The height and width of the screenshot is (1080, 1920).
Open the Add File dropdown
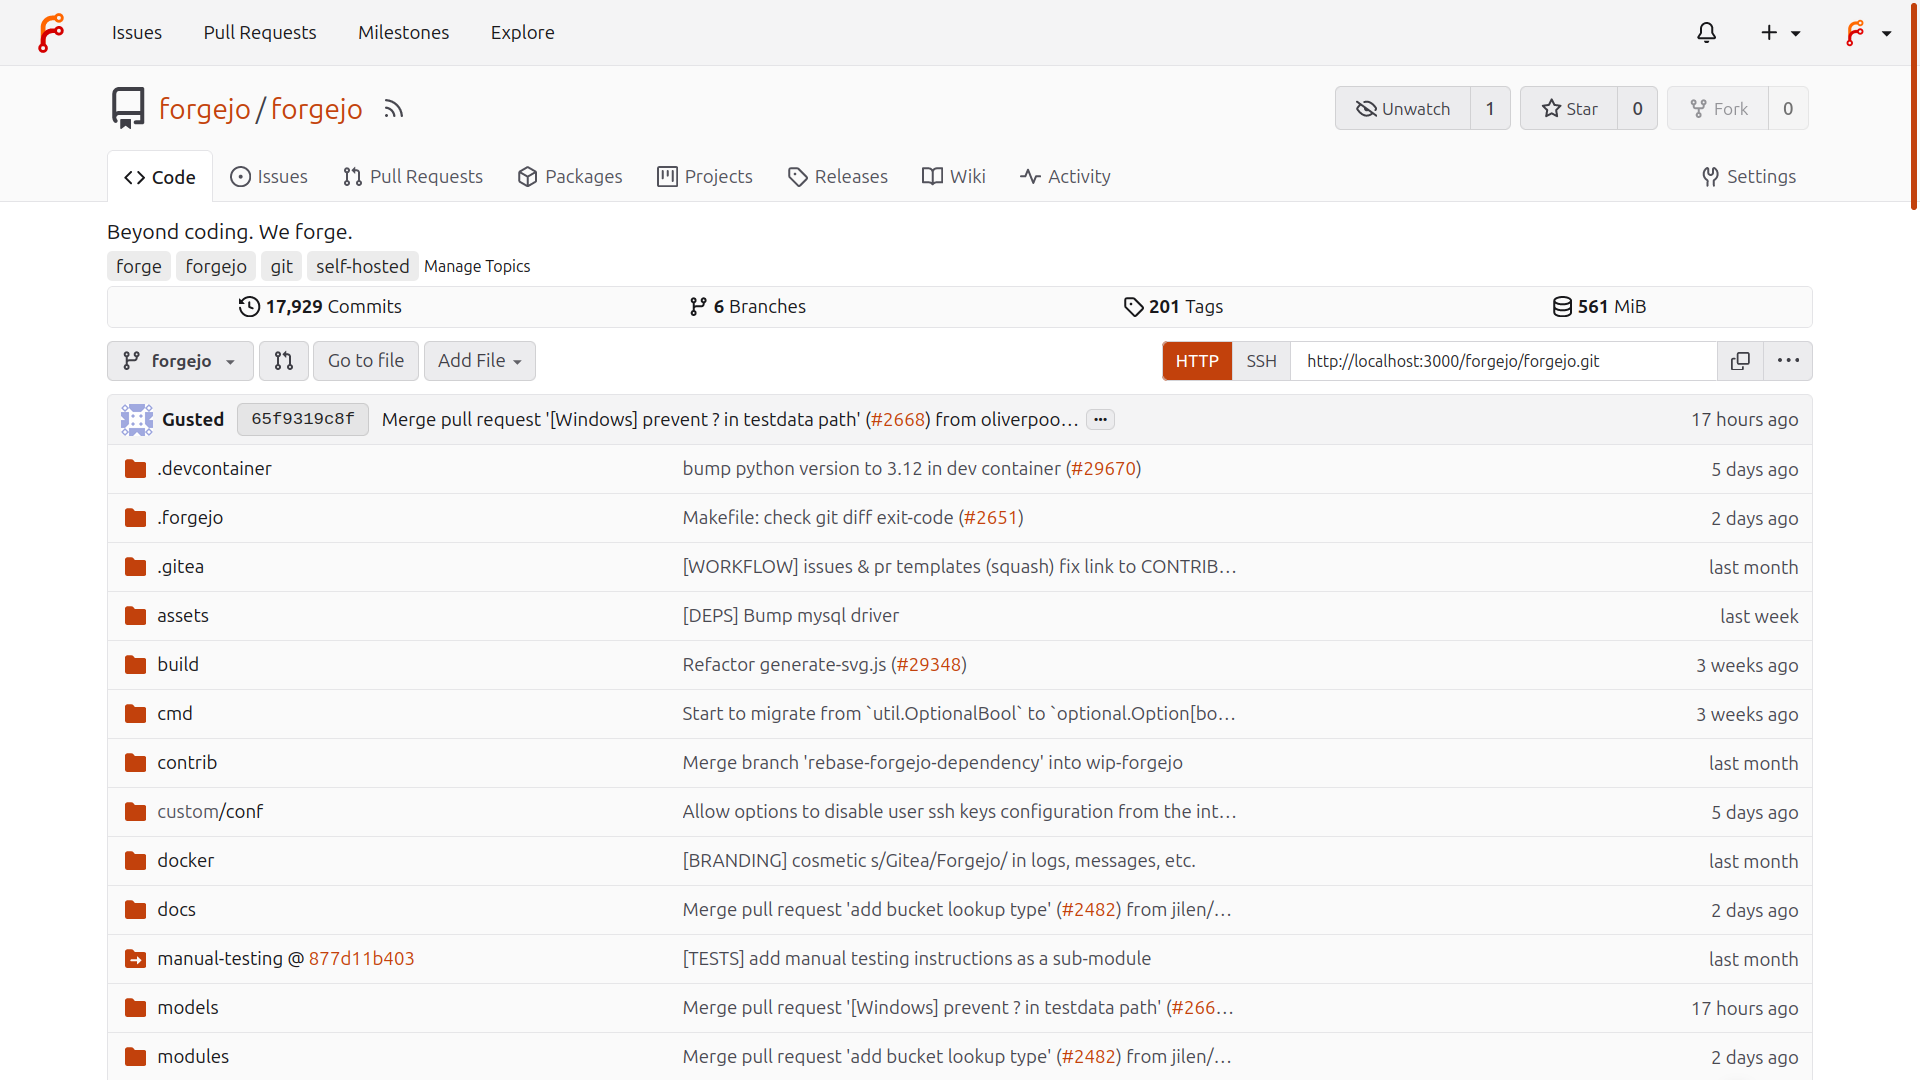coord(479,360)
